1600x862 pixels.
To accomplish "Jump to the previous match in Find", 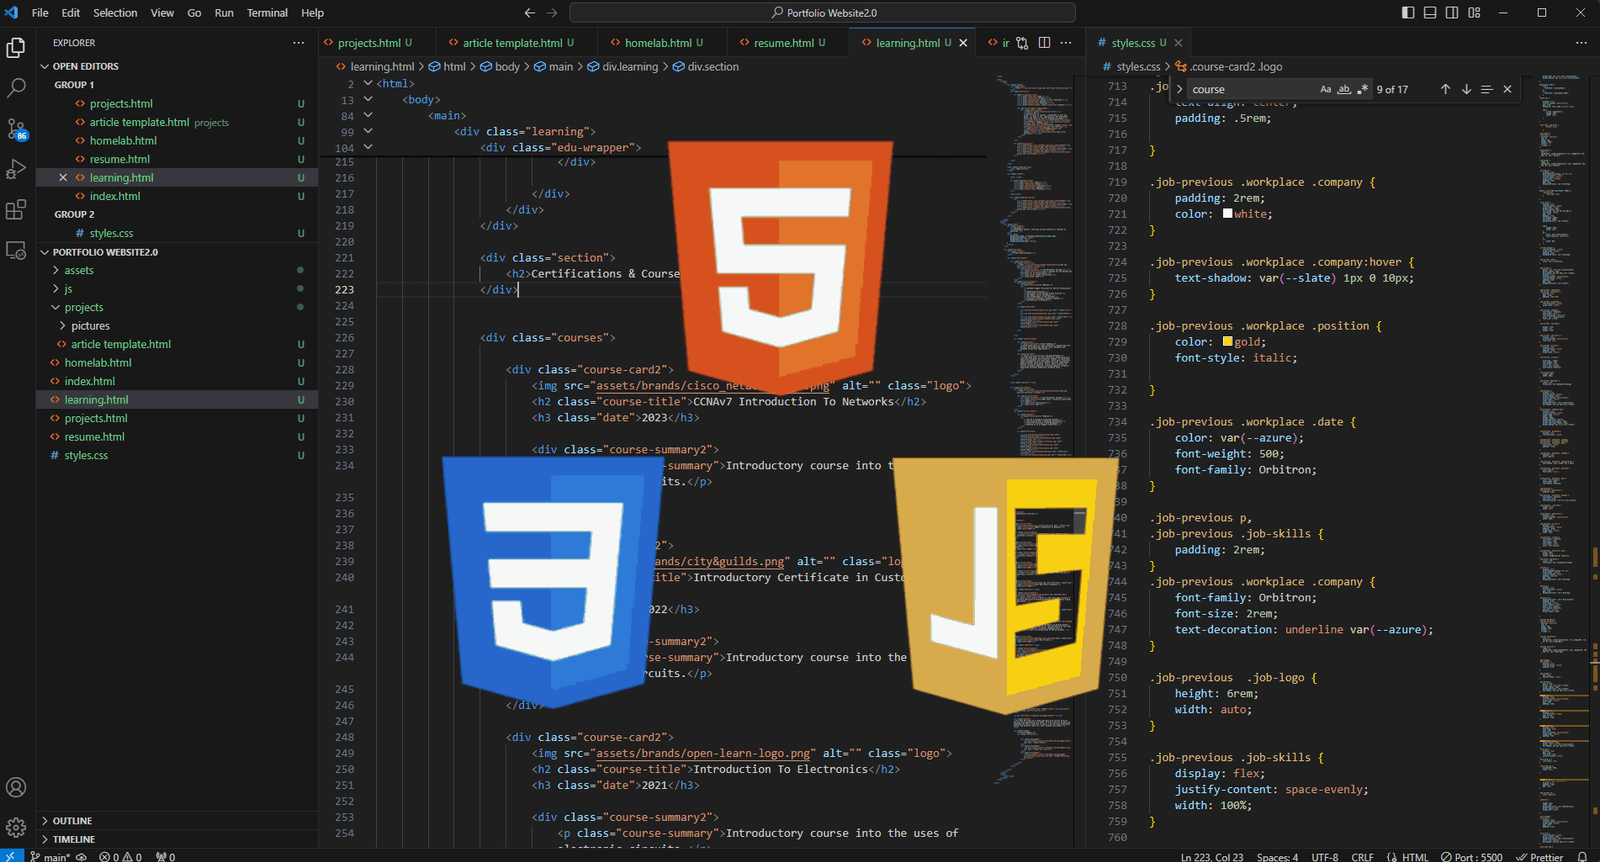I will click(1445, 89).
